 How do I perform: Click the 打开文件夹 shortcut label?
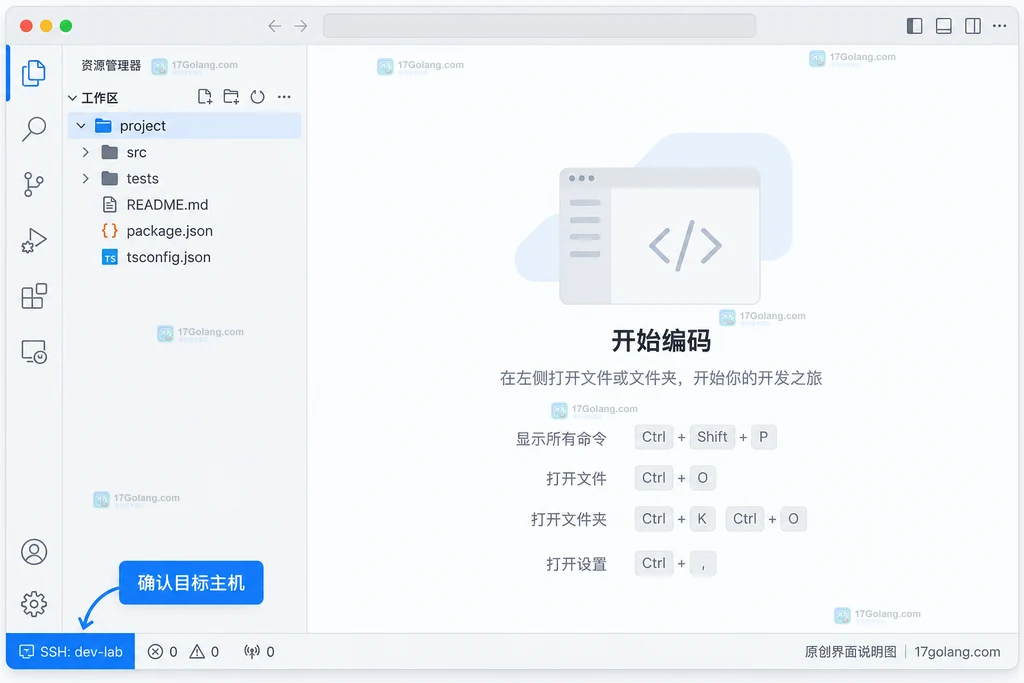click(569, 520)
